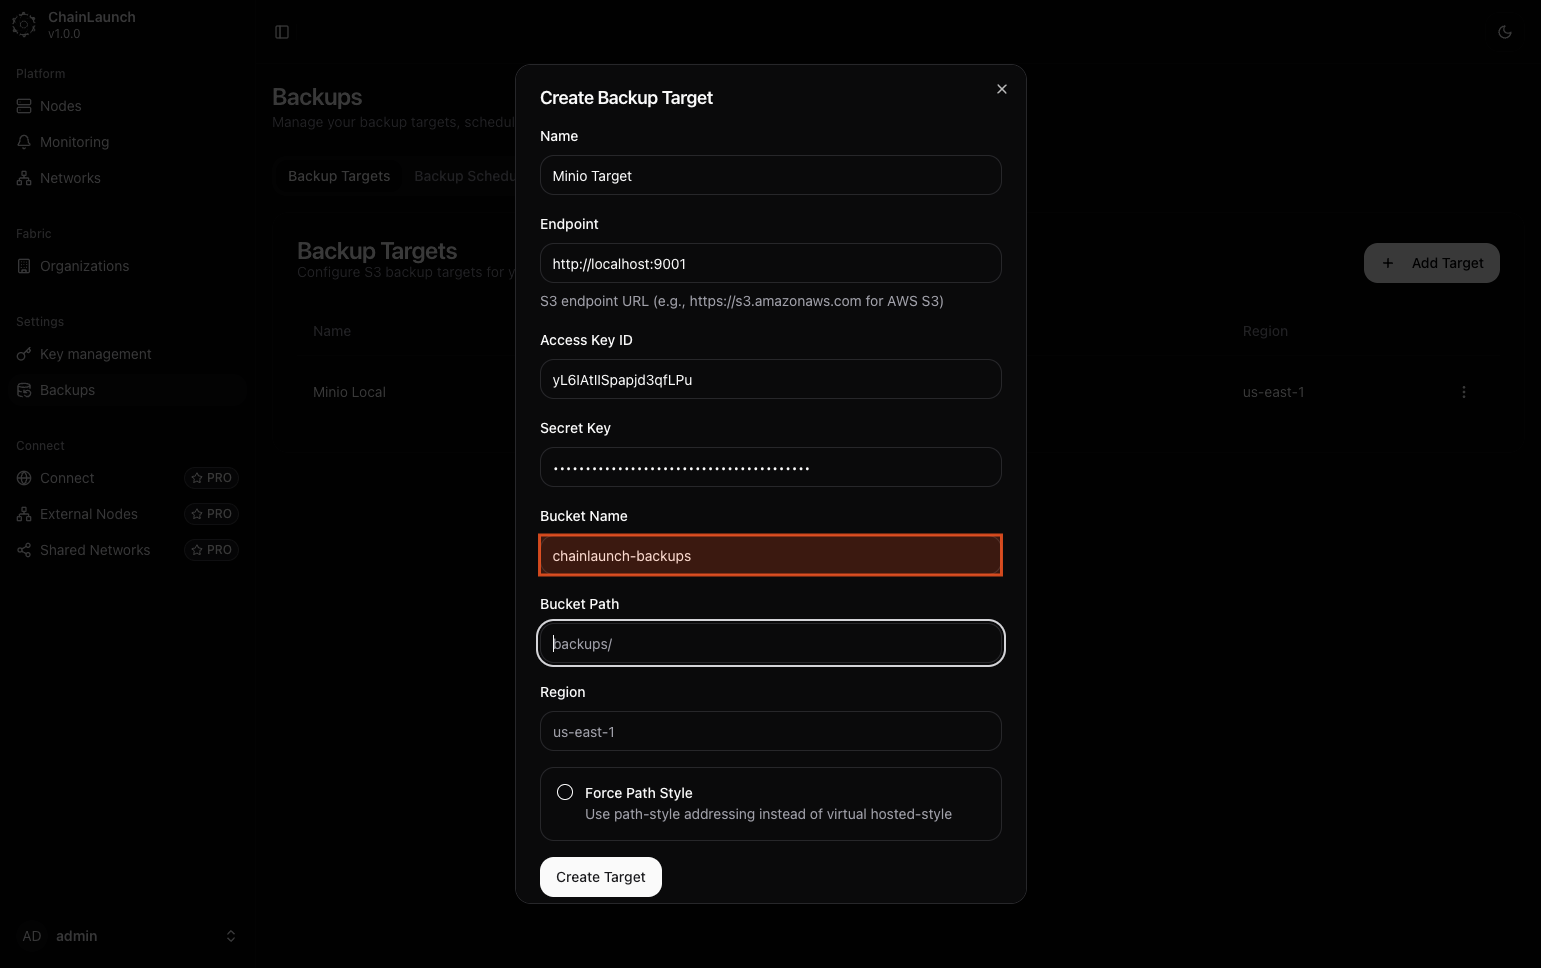
Task: Focus the Region input field
Action: tap(770, 731)
